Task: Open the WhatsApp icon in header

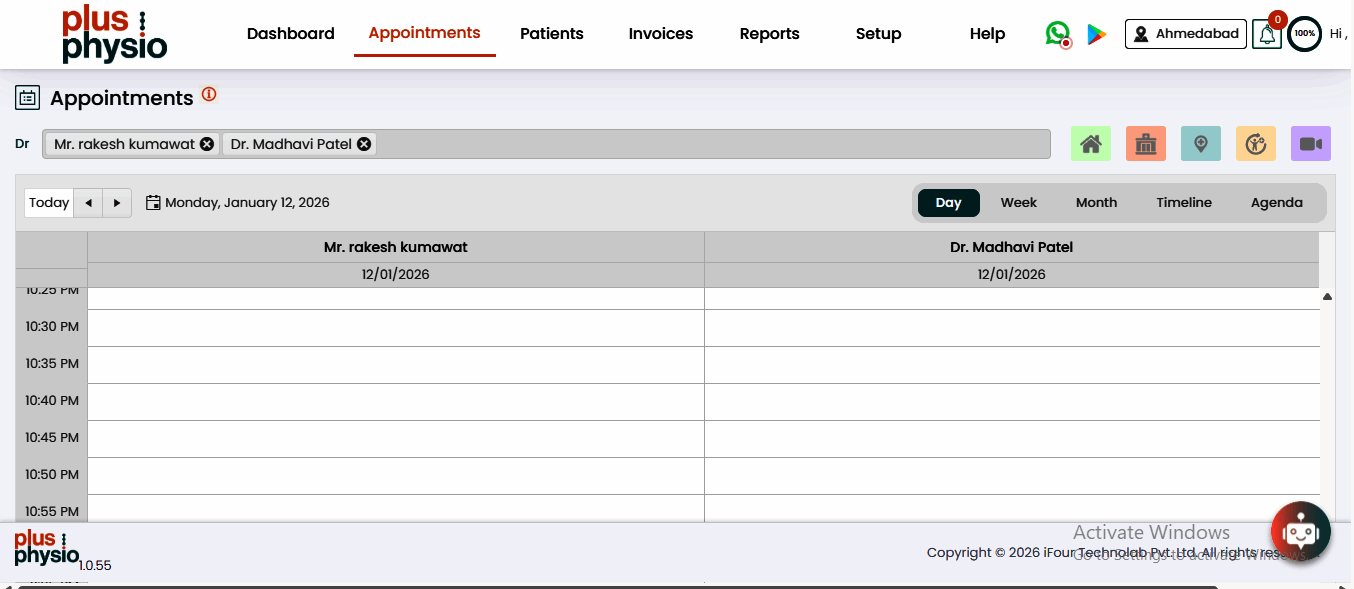Action: pos(1057,34)
